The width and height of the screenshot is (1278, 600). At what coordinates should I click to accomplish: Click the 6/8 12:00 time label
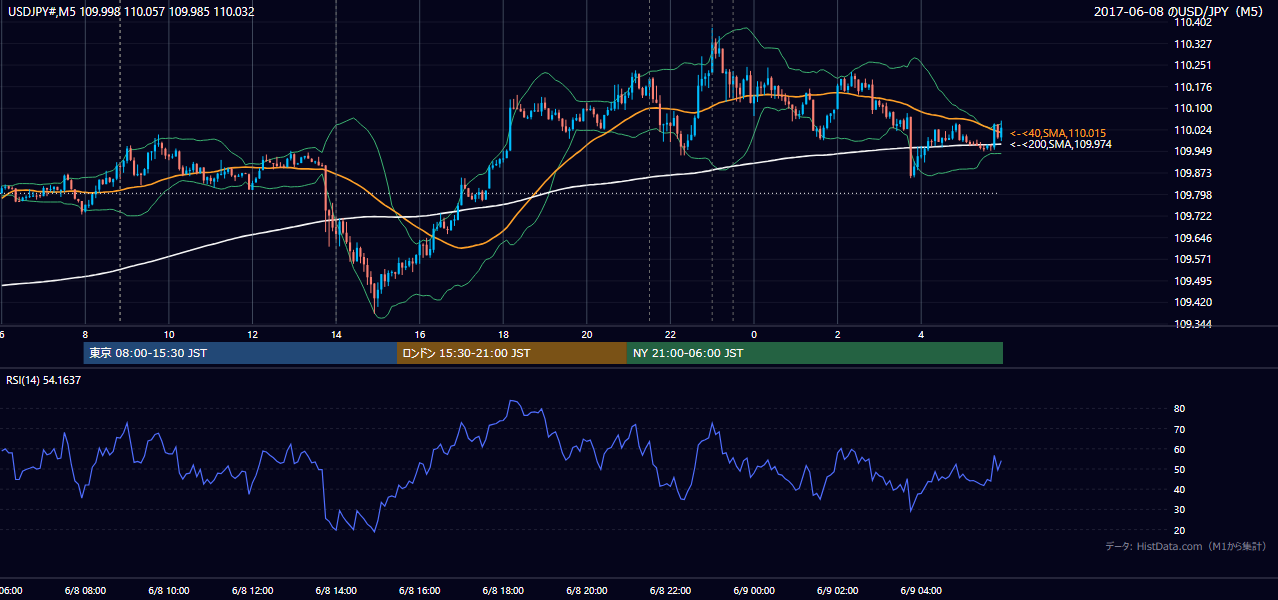pyautogui.click(x=252, y=591)
